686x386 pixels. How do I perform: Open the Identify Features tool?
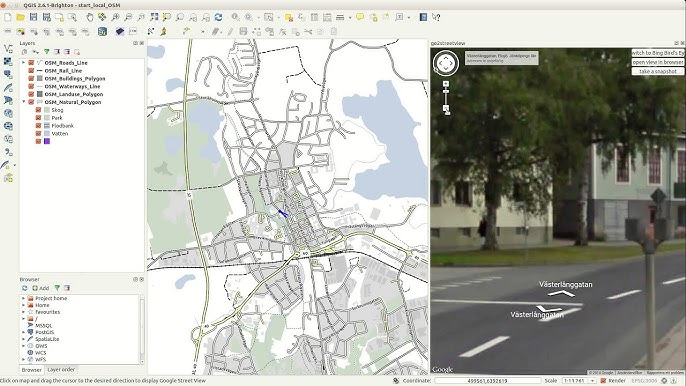click(235, 17)
